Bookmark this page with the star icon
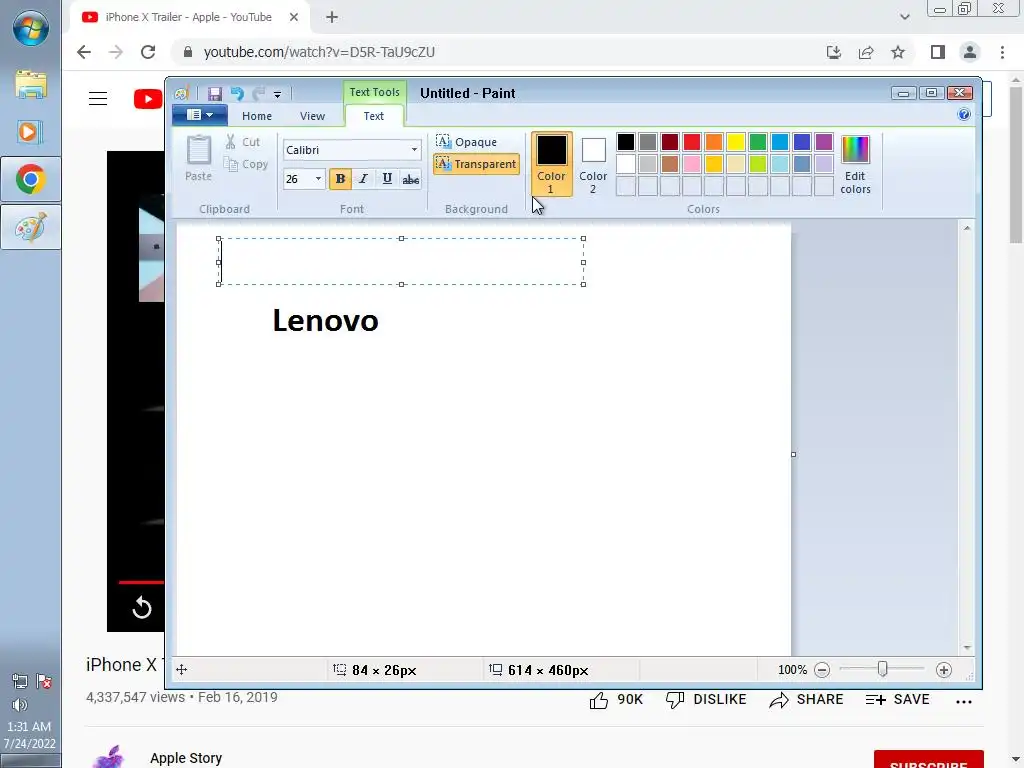This screenshot has width=1024, height=768. pyautogui.click(x=898, y=52)
